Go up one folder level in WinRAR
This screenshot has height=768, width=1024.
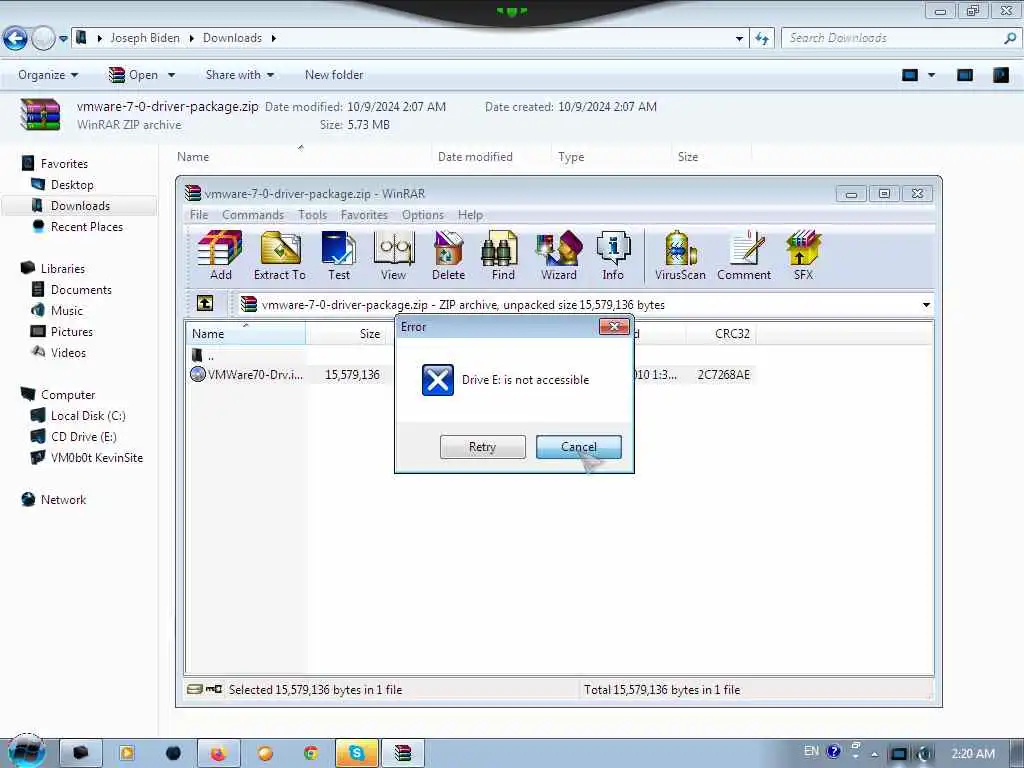tap(204, 304)
